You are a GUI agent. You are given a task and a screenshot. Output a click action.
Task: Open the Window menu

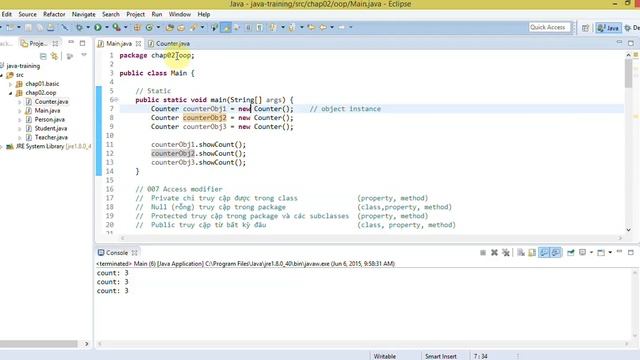[180, 14]
